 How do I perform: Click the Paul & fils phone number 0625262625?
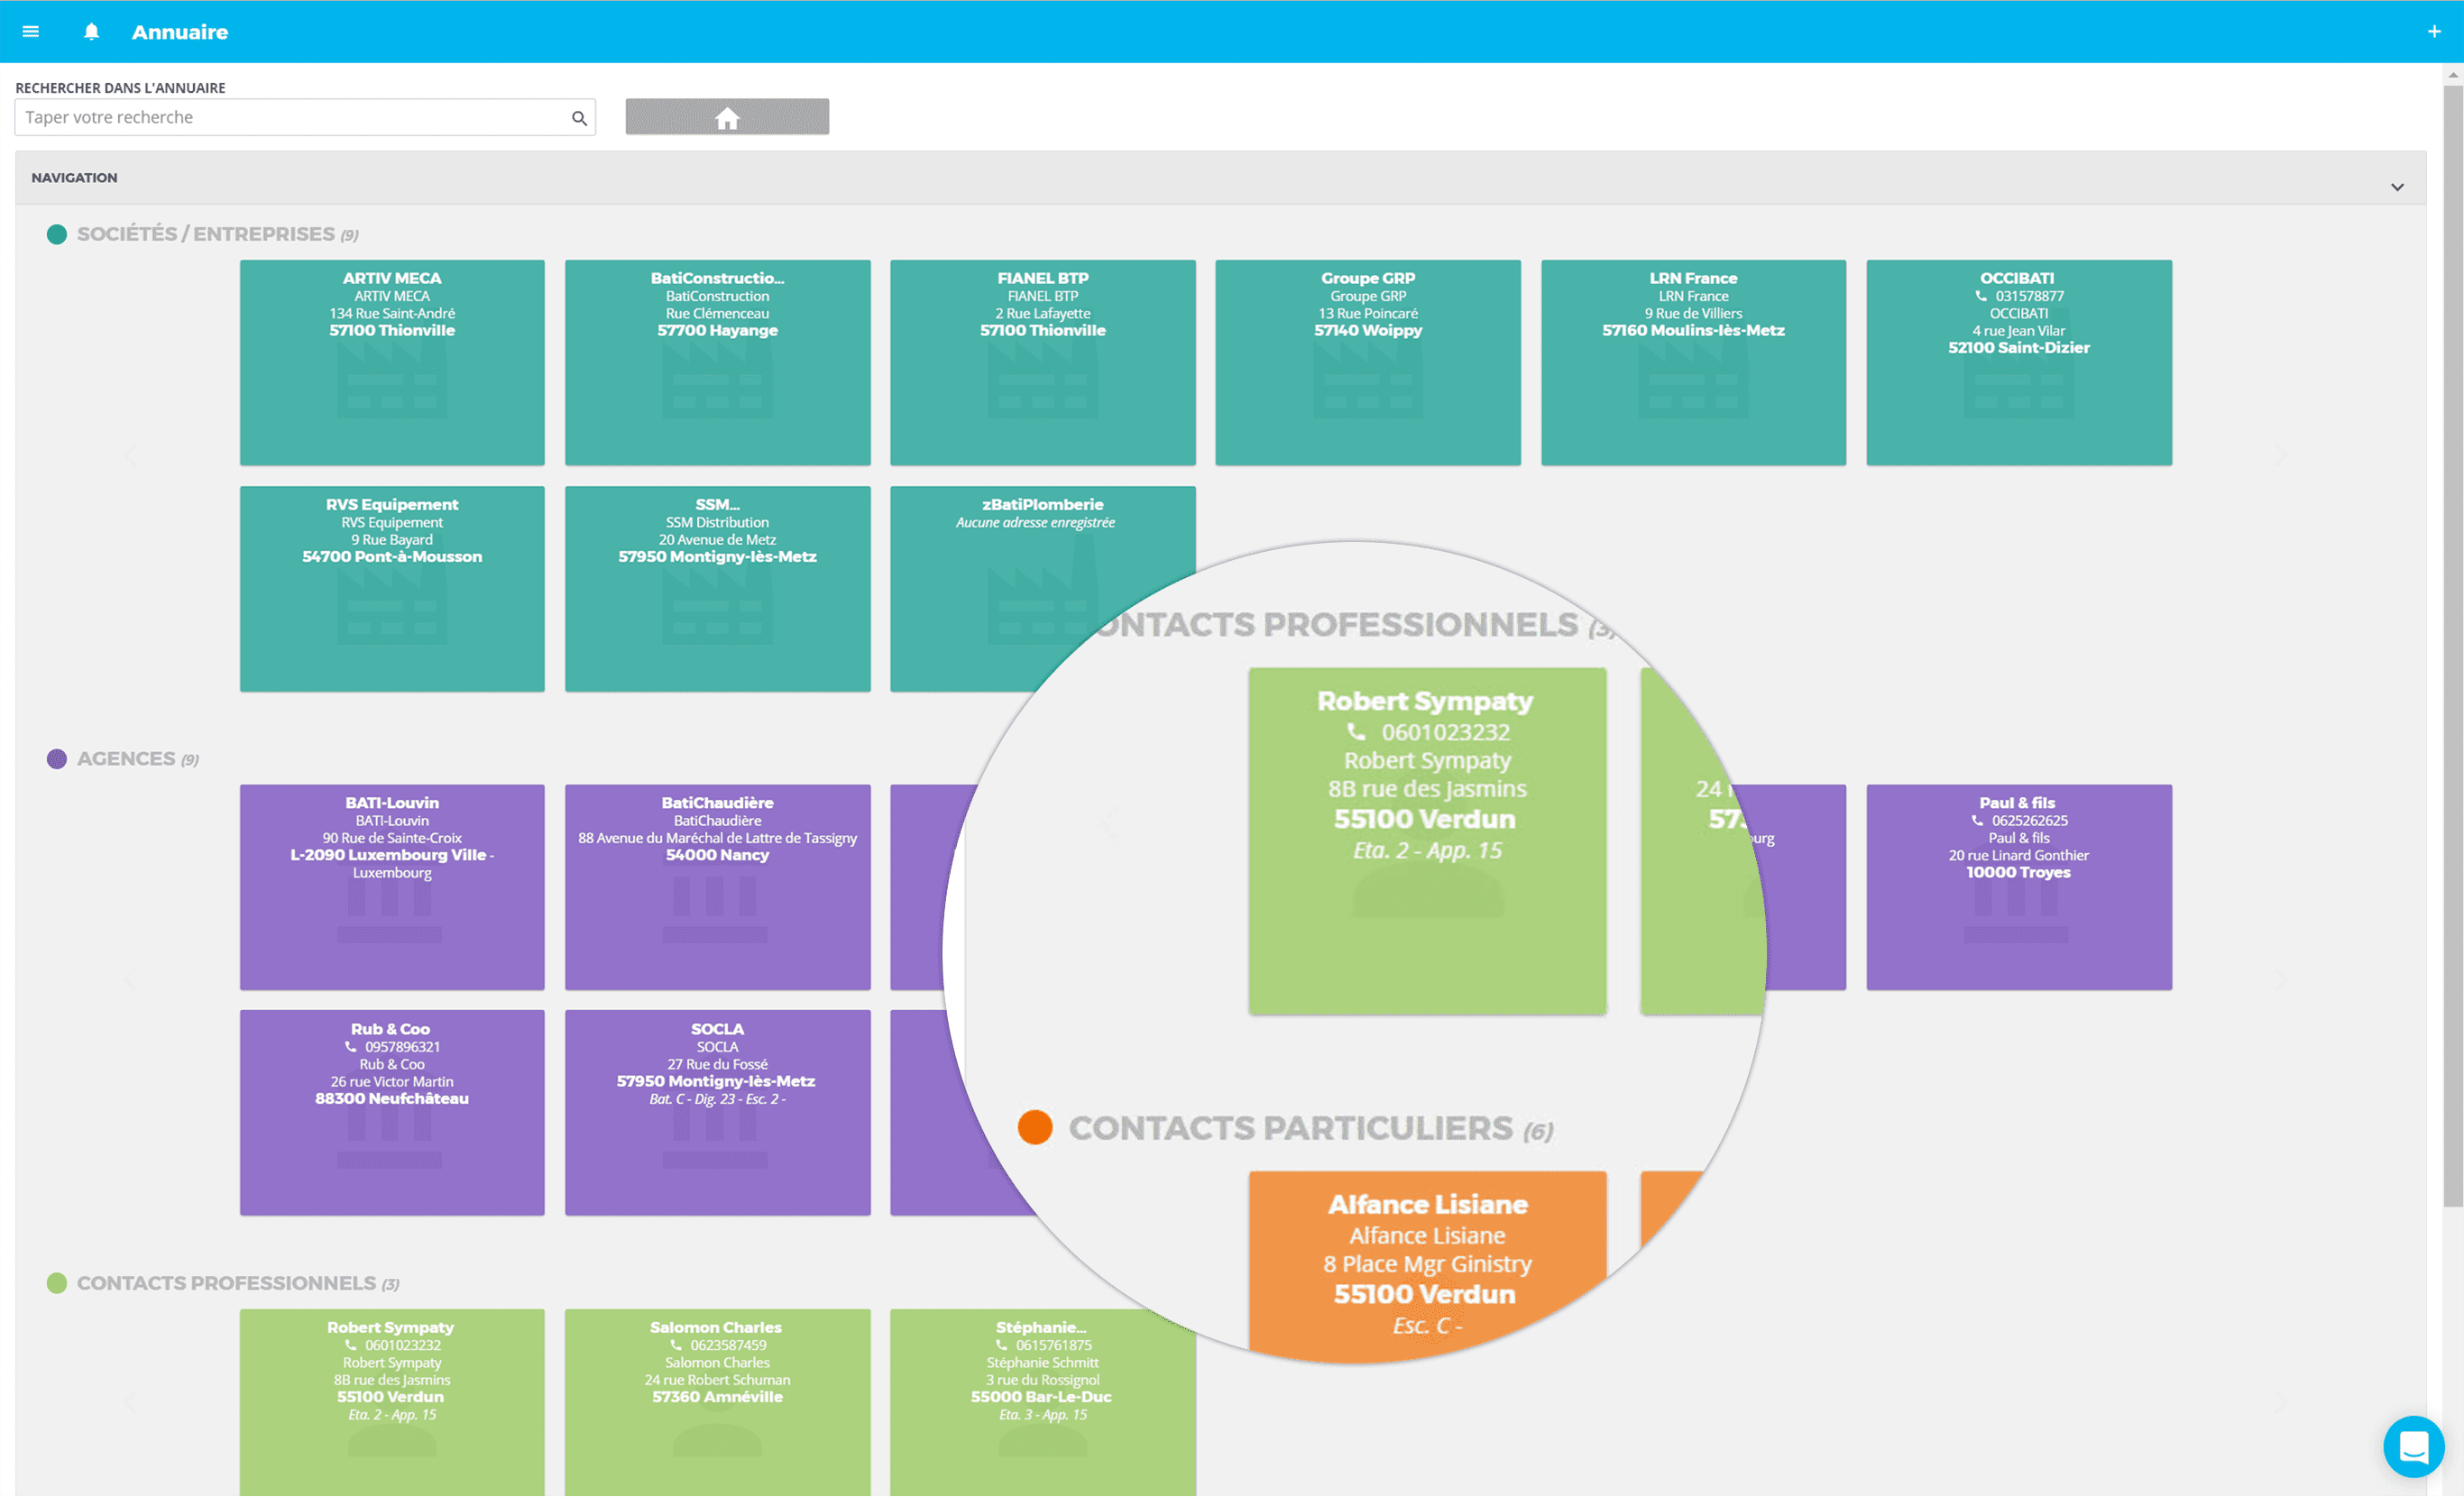coord(2029,821)
